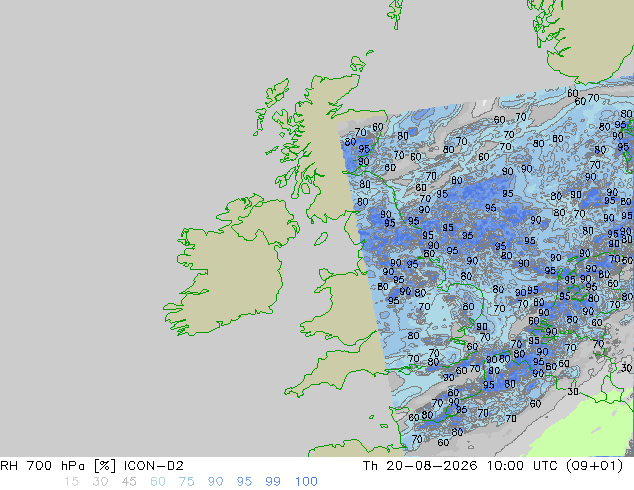Screen dimensions: 634x490
Task: Select the 30 value in the color legend
Action: coord(100,482)
